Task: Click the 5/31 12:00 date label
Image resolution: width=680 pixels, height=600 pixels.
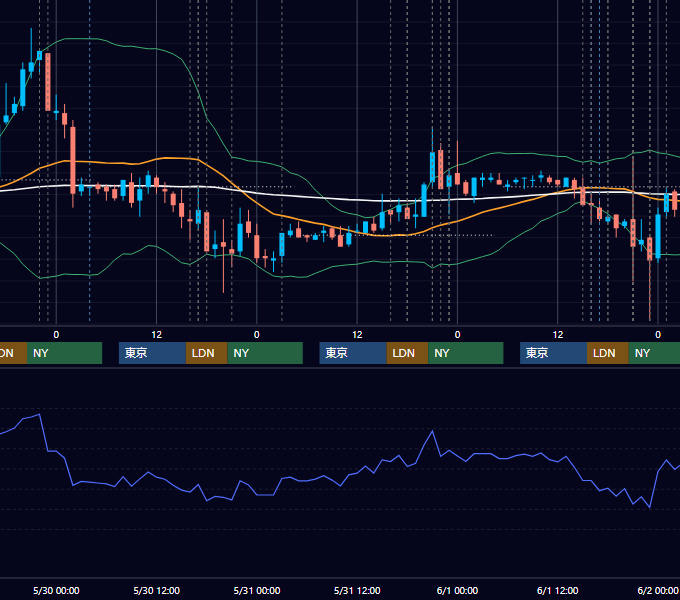Action: (x=357, y=590)
